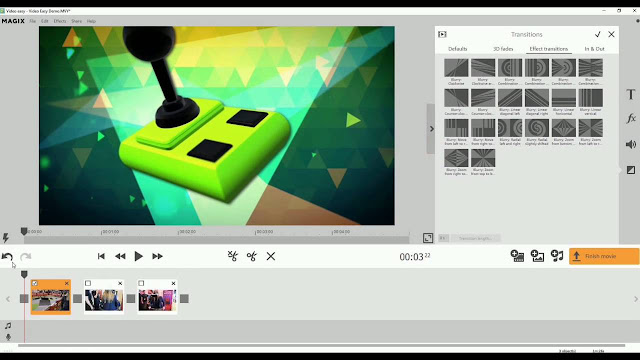This screenshot has height=360, width=640.
Task: Remove the third clip with its X
Action: [x=173, y=283]
